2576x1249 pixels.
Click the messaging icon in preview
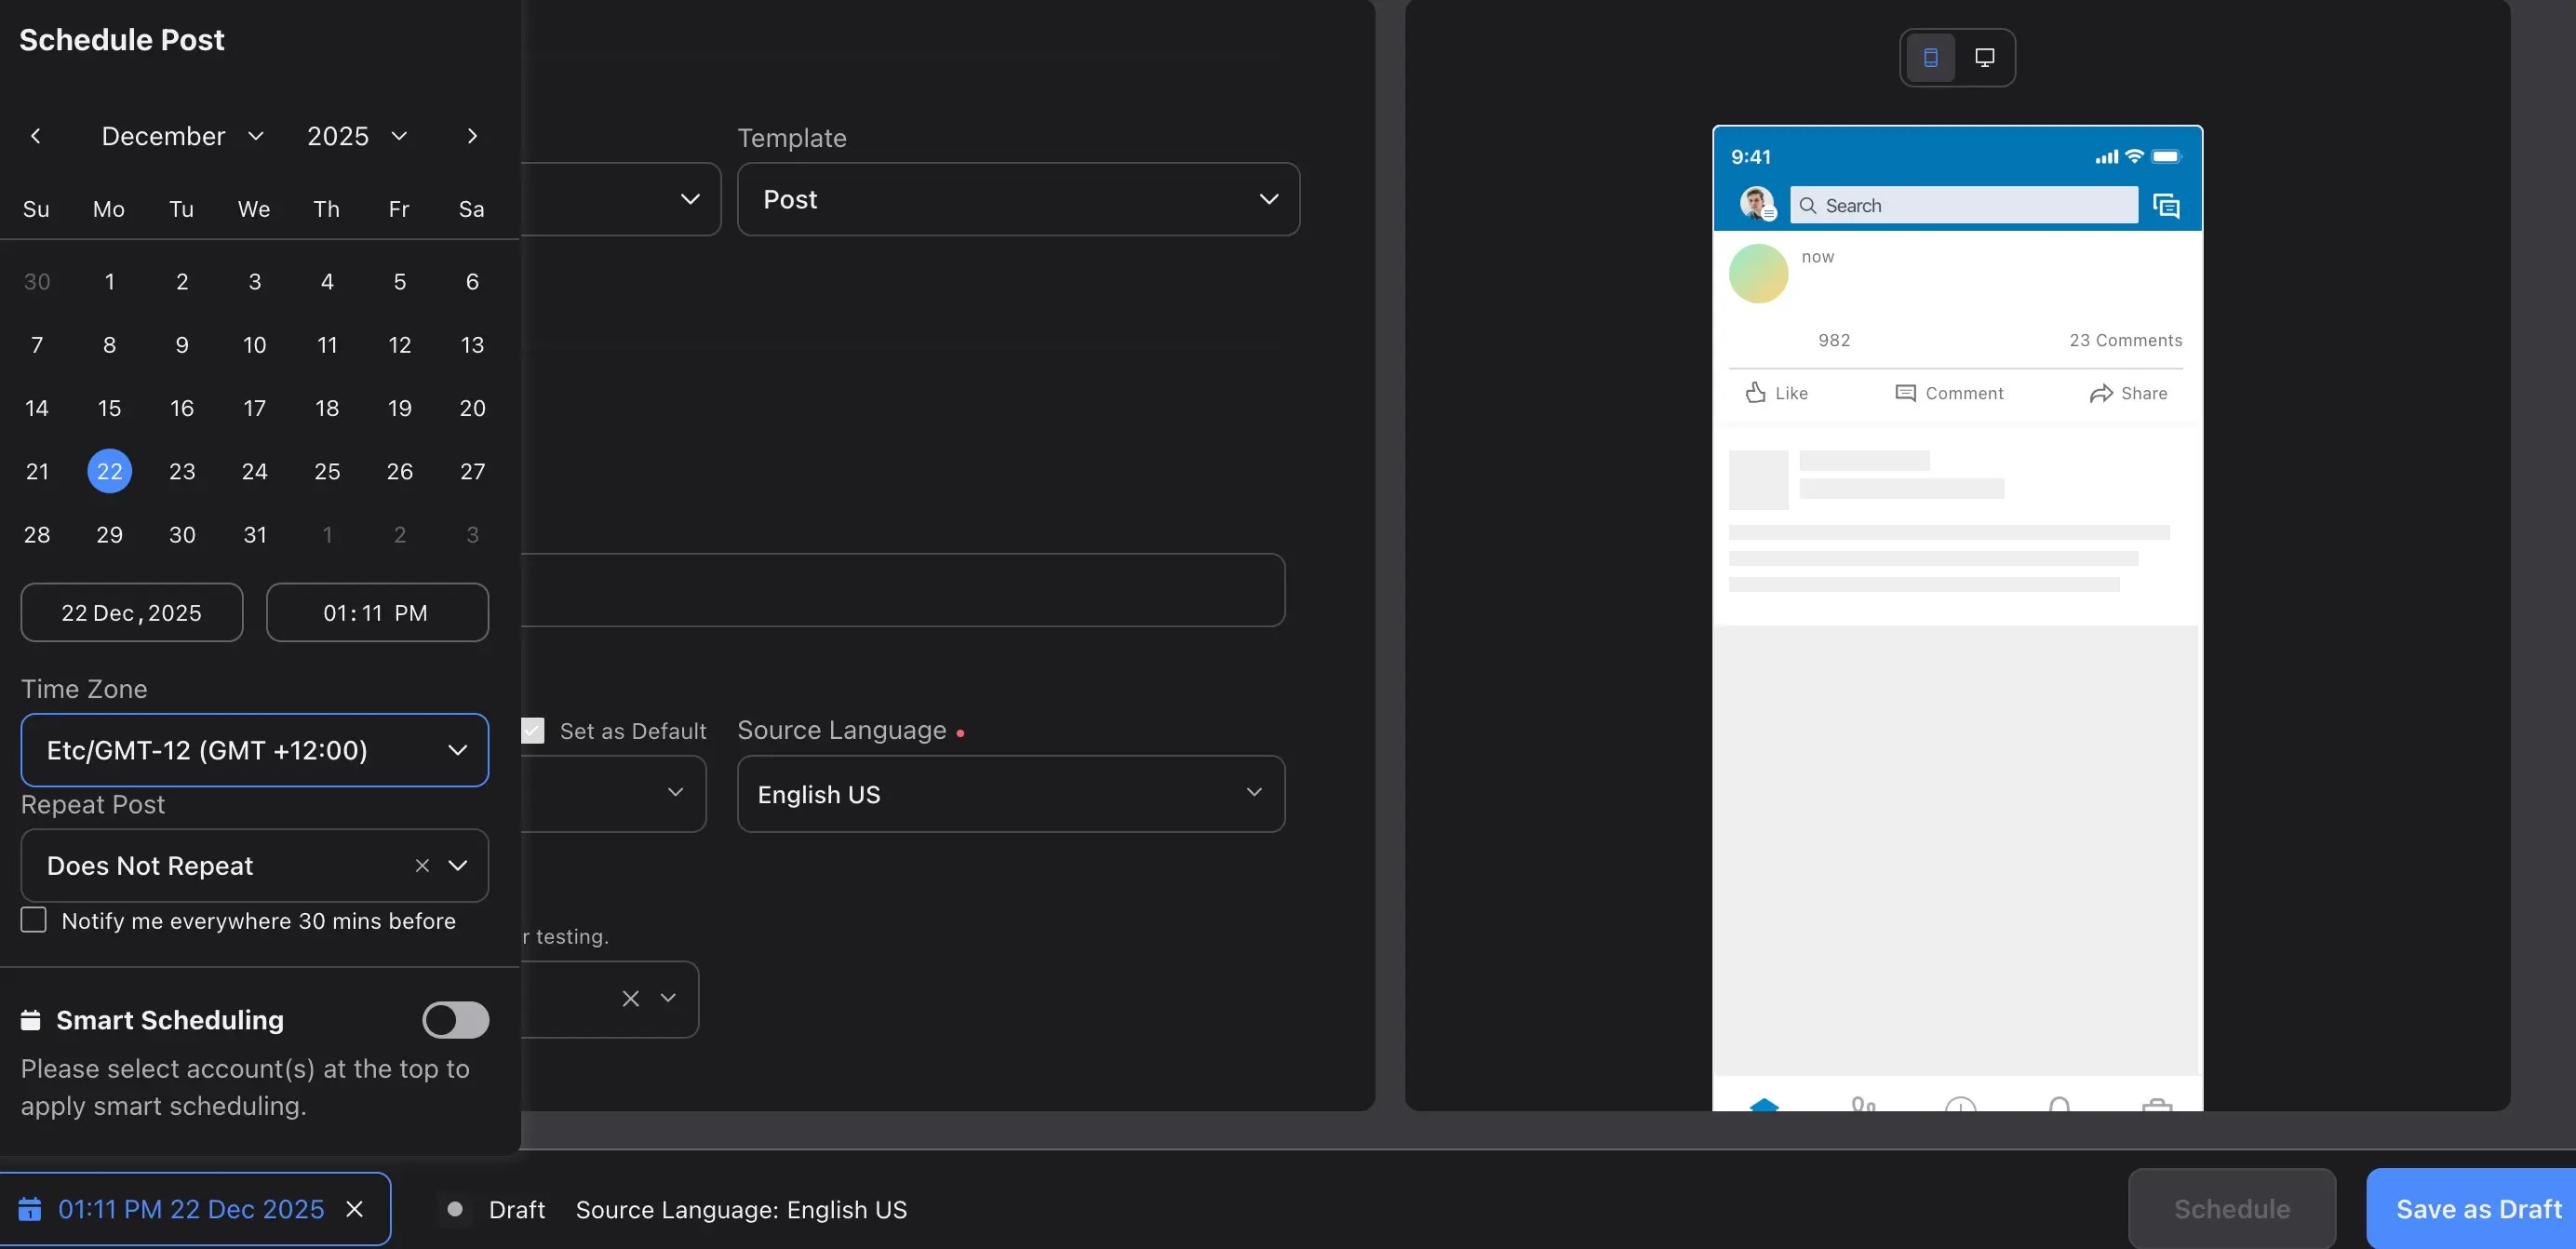coord(2166,206)
